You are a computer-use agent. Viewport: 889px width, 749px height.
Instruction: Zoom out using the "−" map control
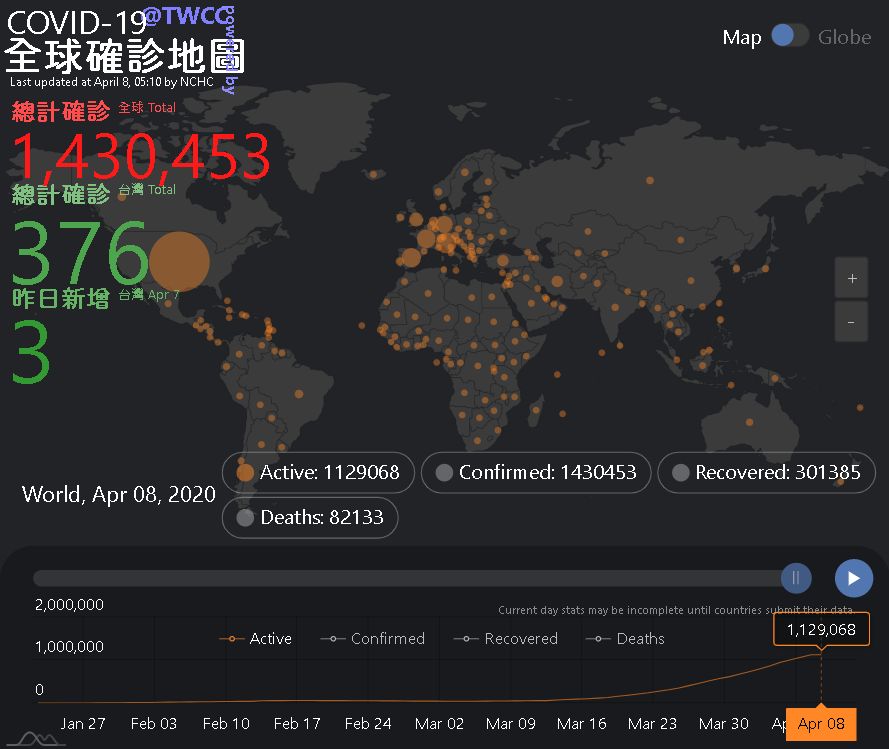point(851,321)
